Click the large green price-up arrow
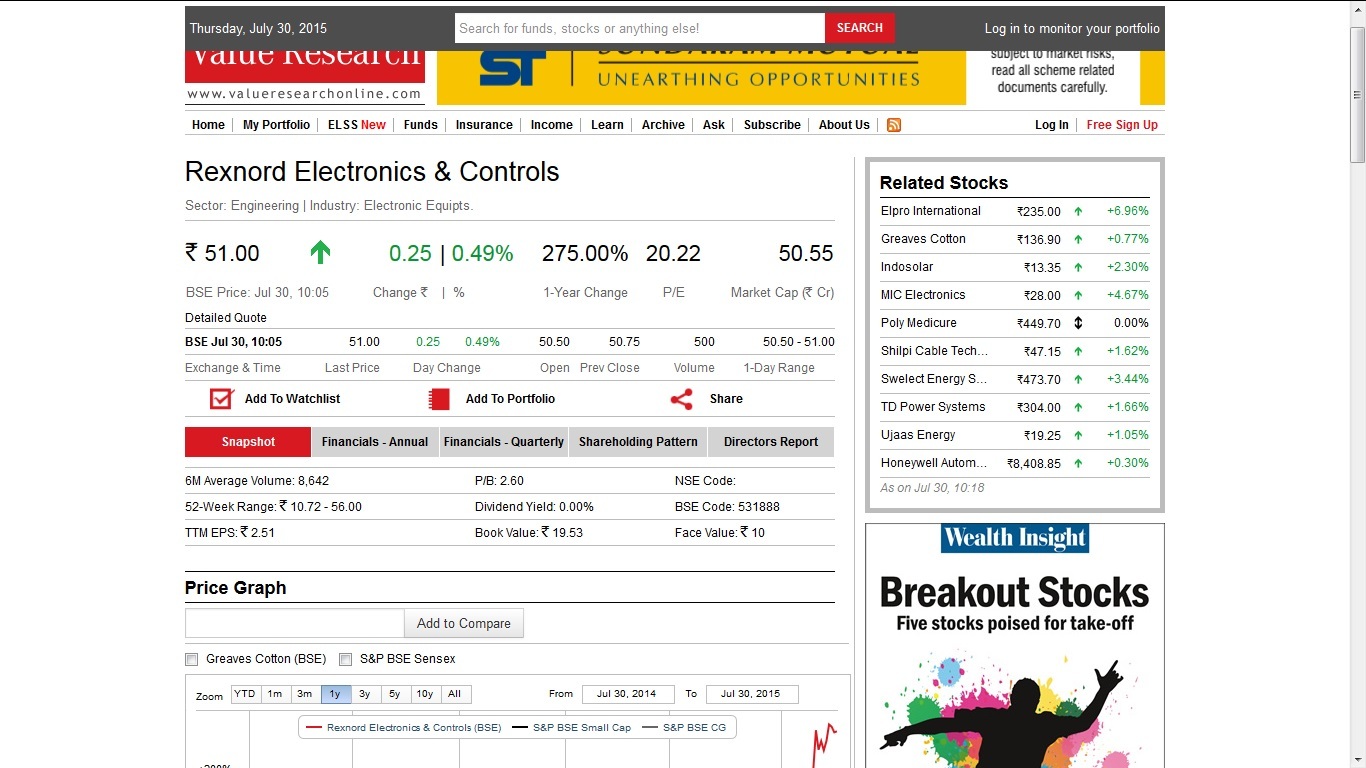Viewport: 1366px width, 768px height. click(x=320, y=253)
